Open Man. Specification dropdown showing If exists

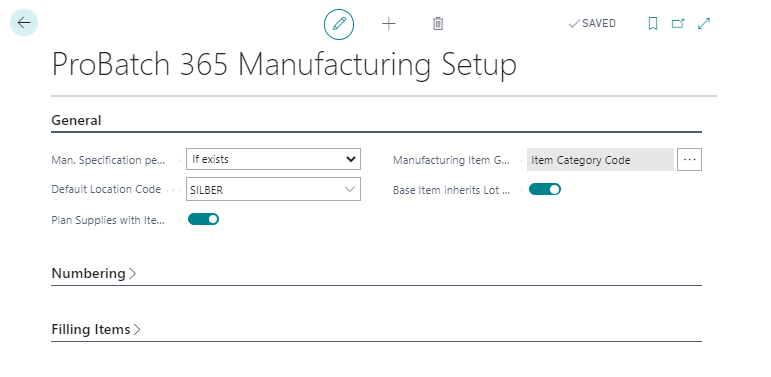(273, 159)
